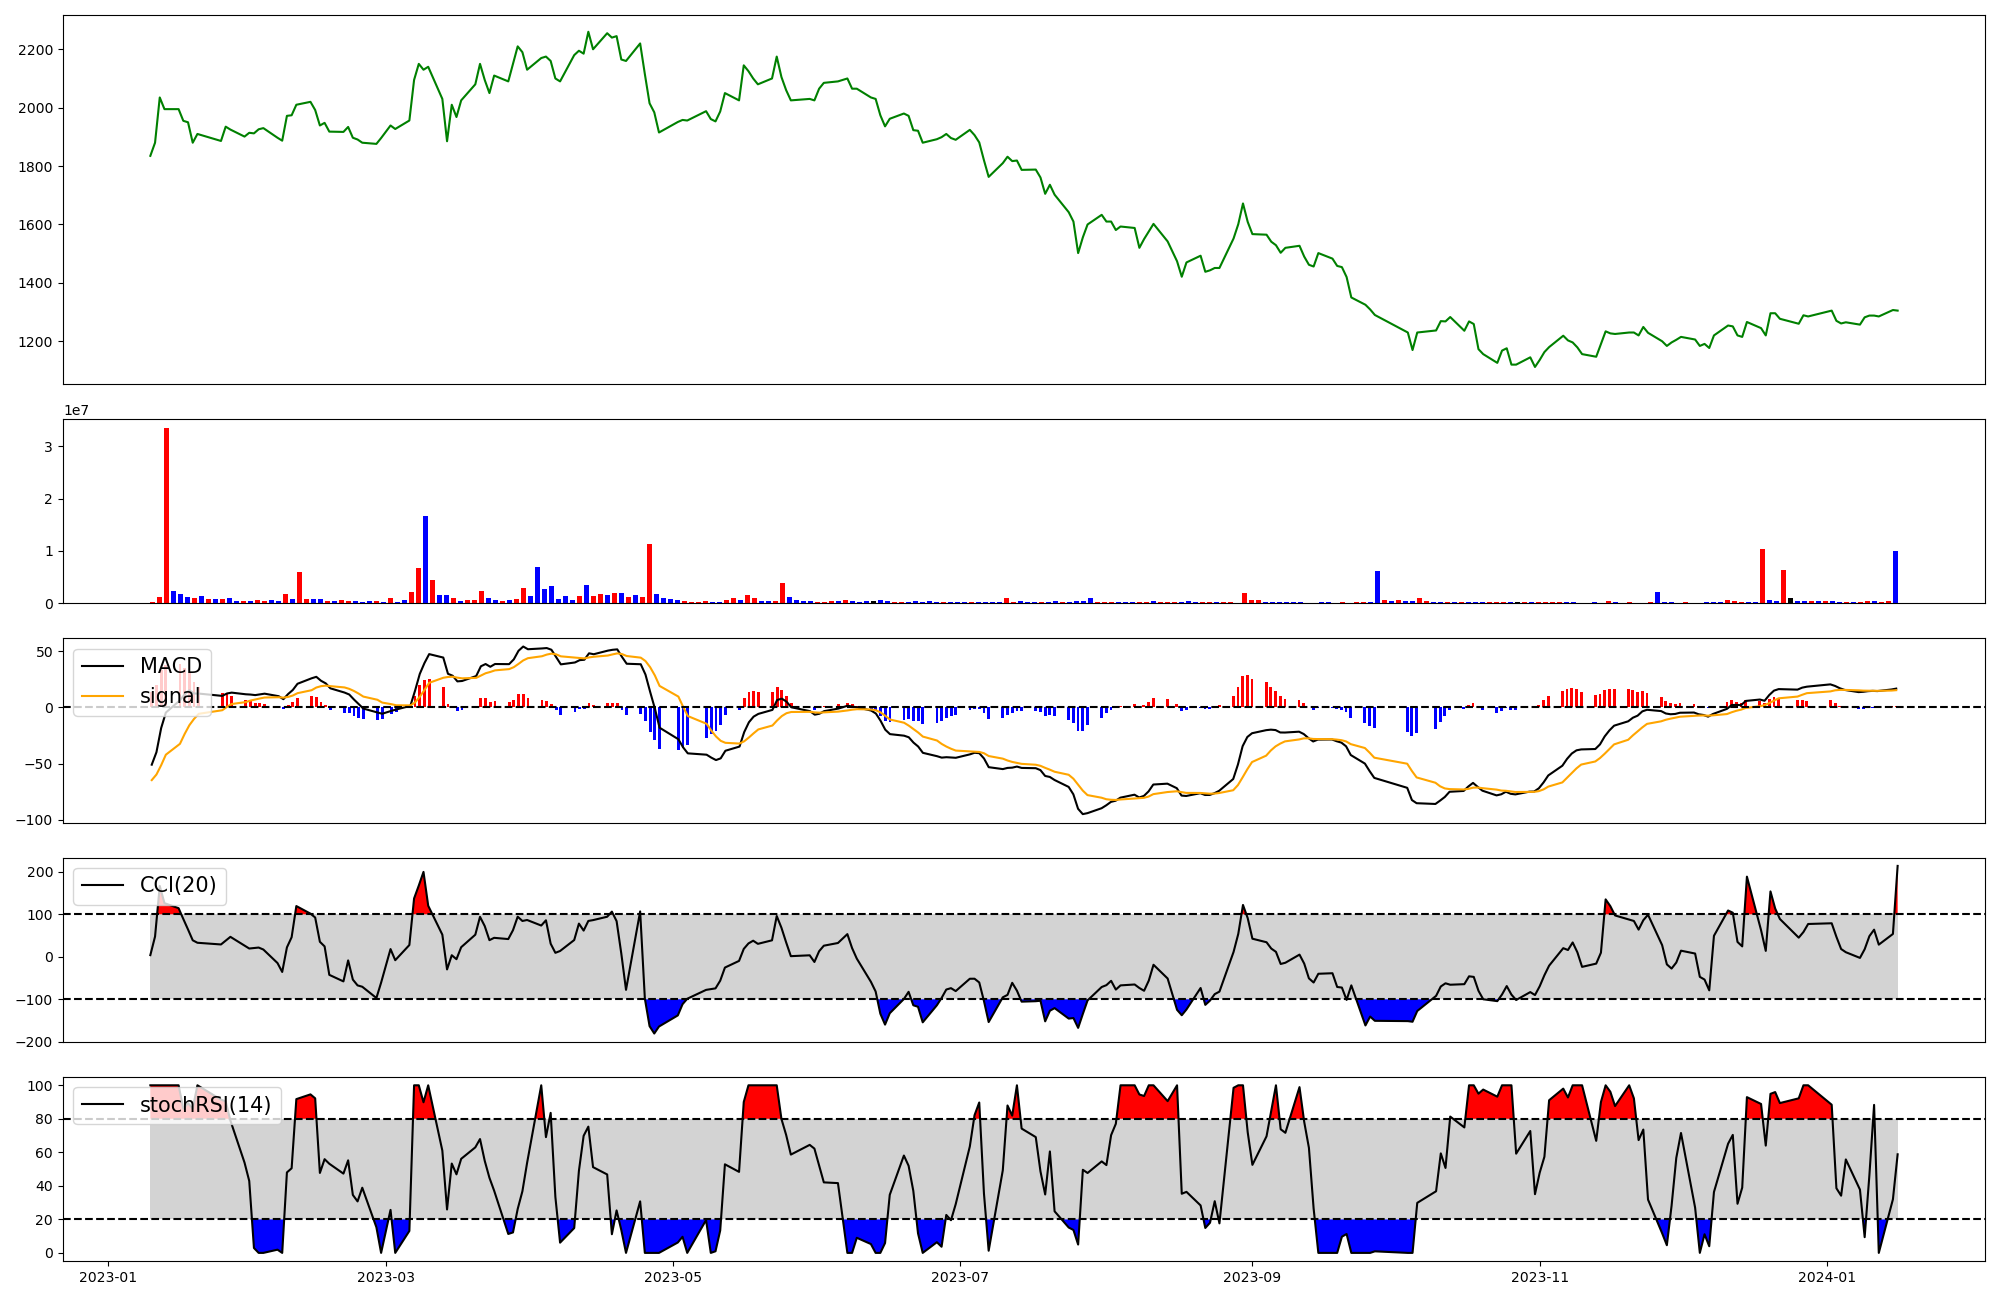Click the 1200 price axis label

pos(36,342)
